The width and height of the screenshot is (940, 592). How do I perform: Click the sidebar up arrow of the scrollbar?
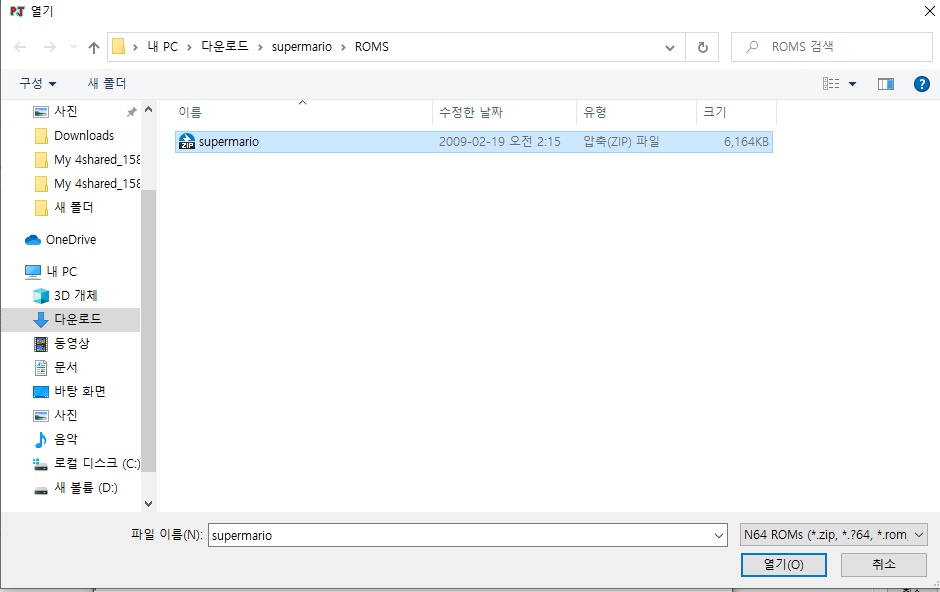coord(149,110)
